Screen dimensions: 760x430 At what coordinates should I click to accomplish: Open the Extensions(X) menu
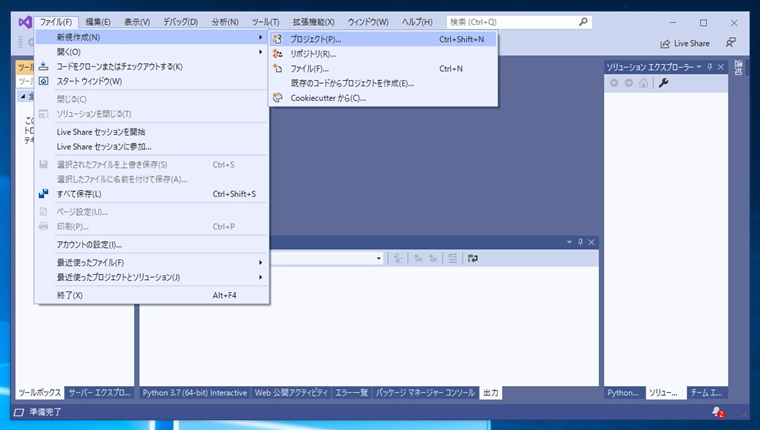click(x=313, y=22)
